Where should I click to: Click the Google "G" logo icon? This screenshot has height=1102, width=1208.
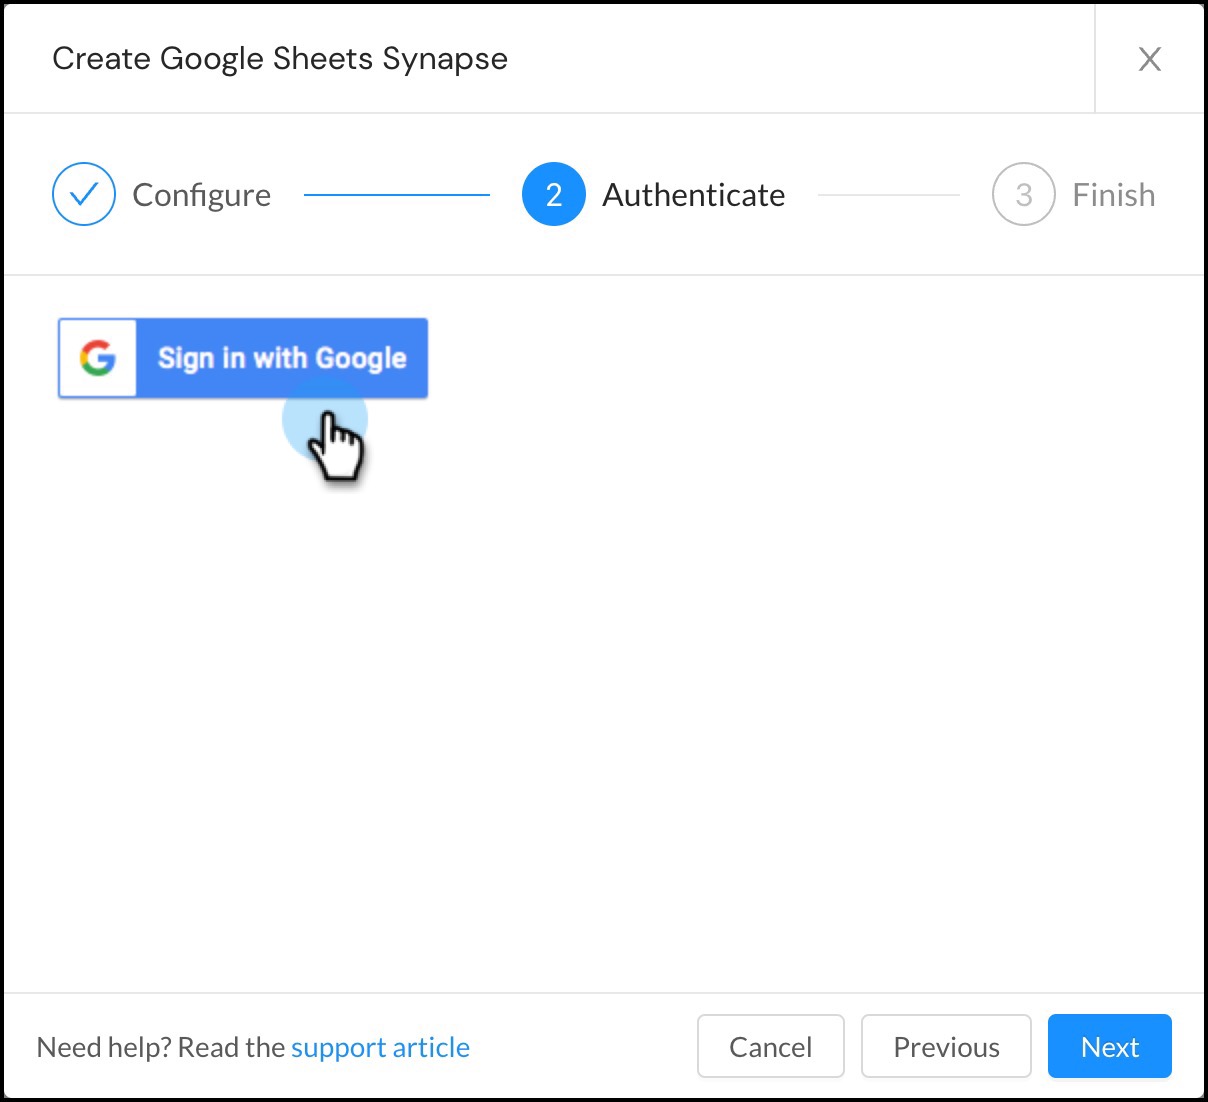click(x=98, y=358)
